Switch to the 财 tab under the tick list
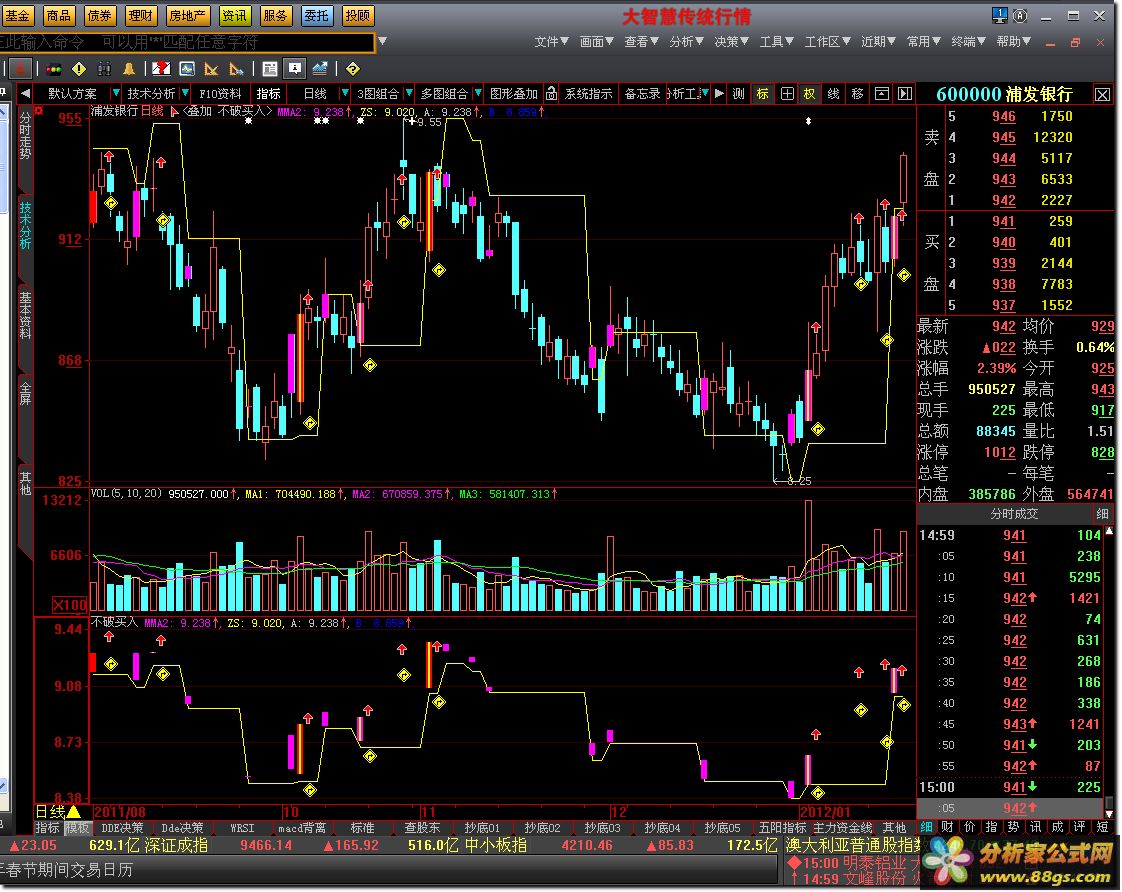 pos(947,827)
